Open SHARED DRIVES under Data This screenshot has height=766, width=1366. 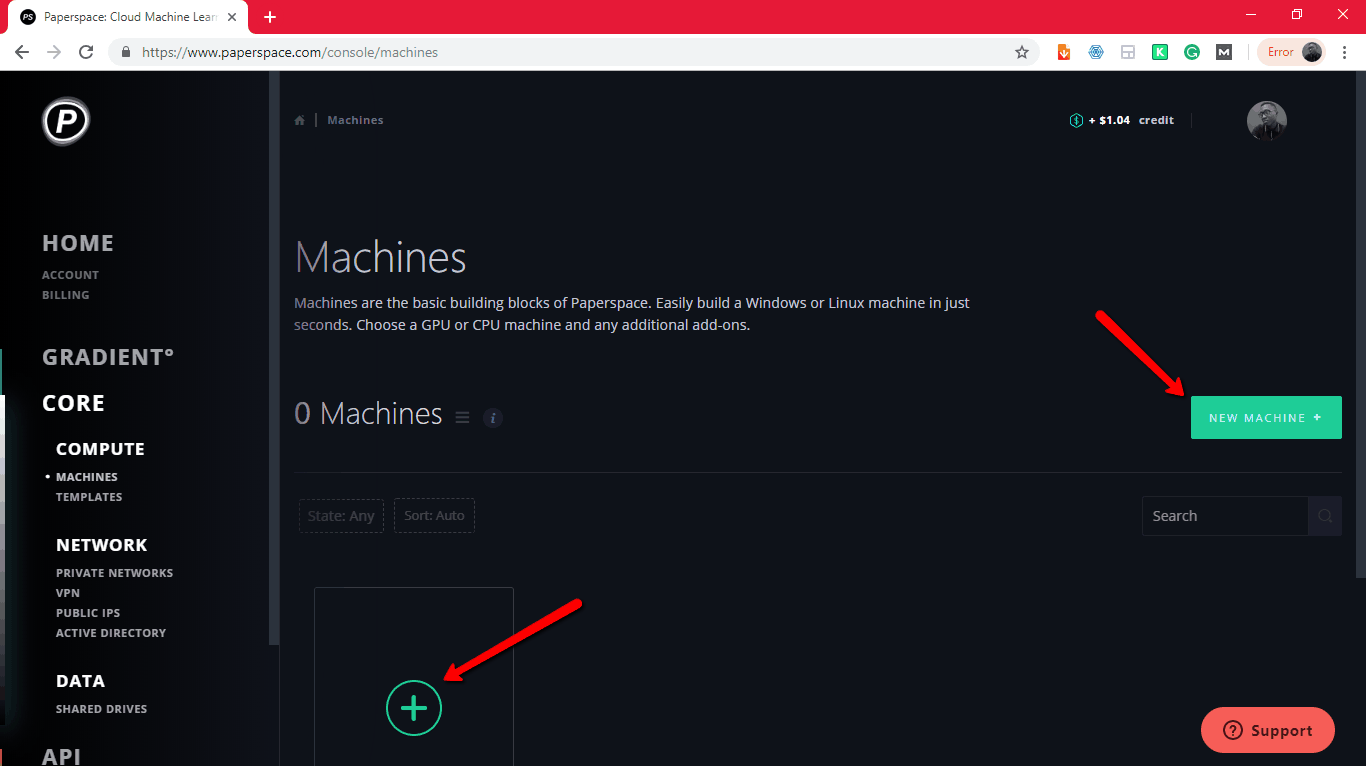101,709
